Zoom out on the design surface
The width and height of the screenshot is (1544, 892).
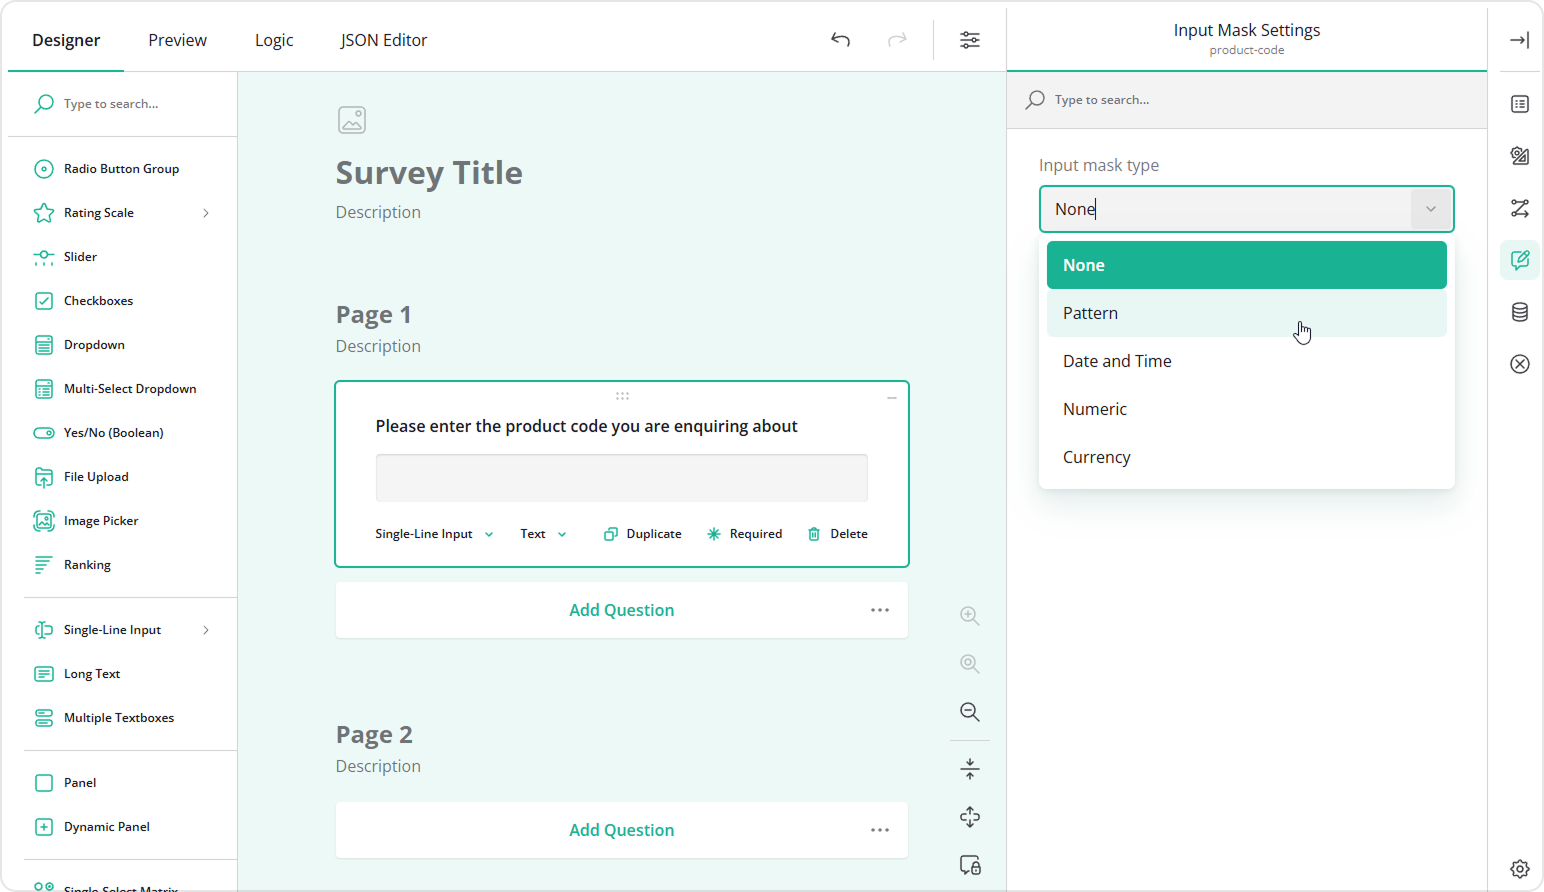point(969,712)
